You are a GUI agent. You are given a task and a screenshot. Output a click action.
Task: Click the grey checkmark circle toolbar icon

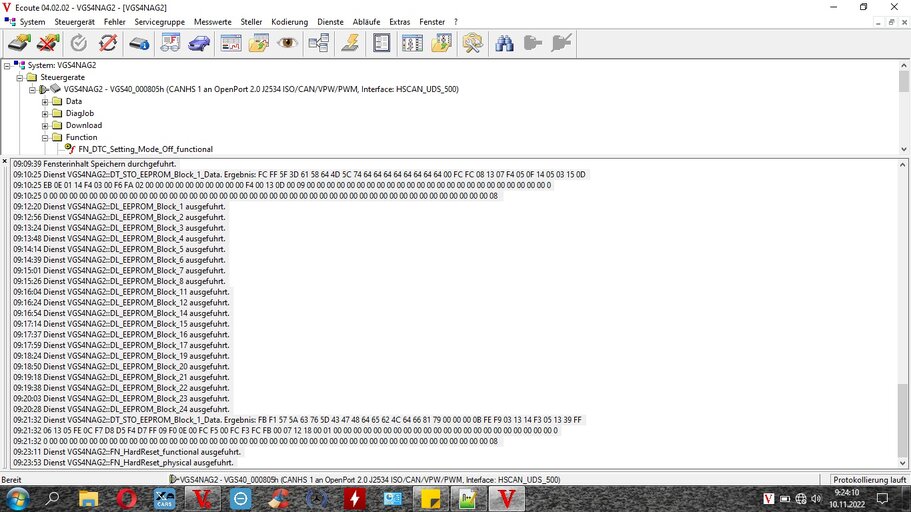(x=78, y=43)
